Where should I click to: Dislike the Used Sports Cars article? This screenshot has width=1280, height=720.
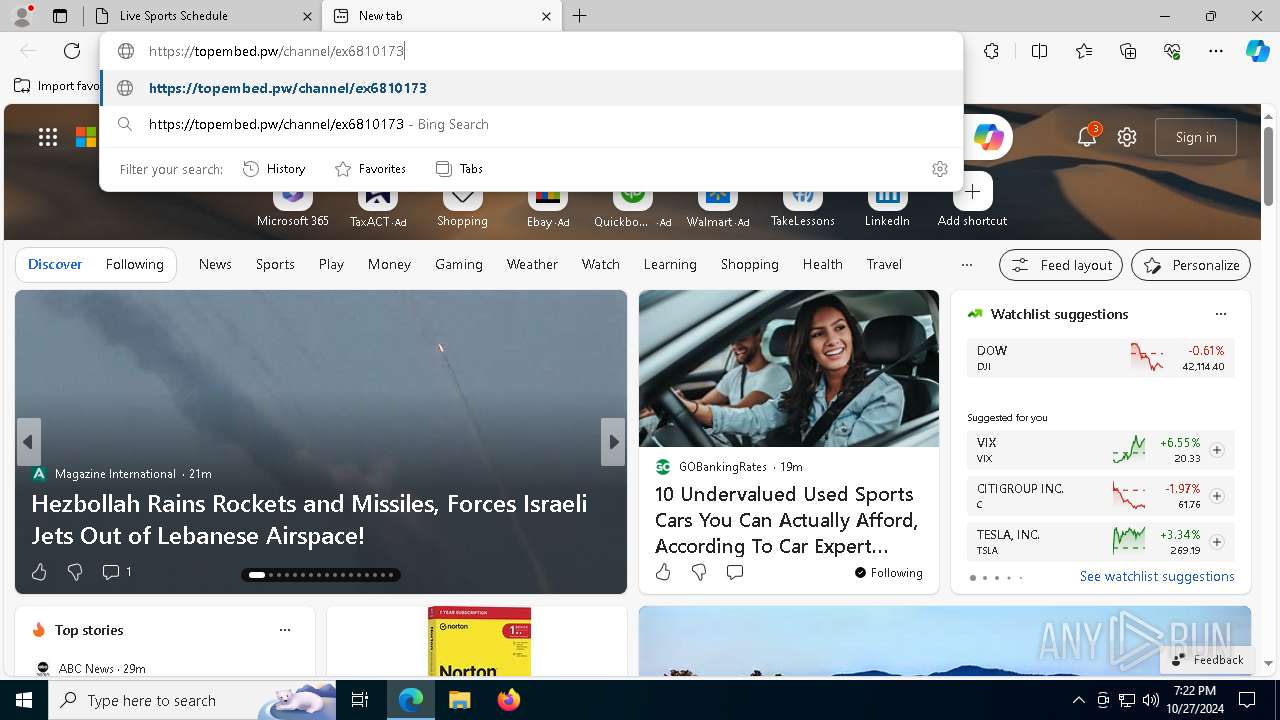[699, 572]
